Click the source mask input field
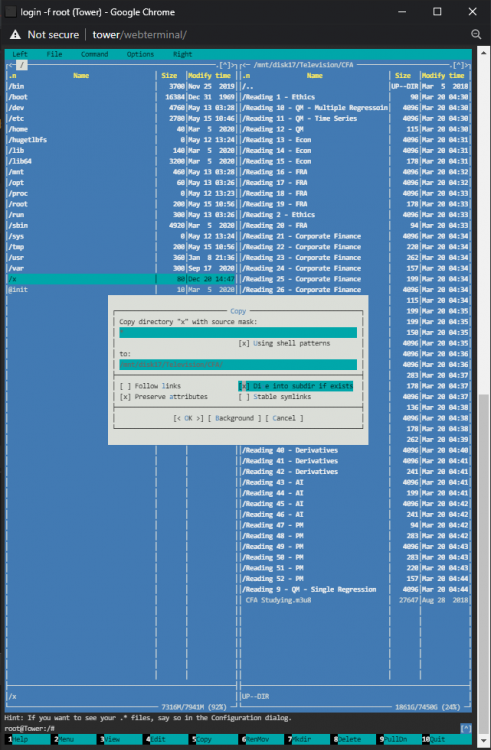 [x=238, y=332]
